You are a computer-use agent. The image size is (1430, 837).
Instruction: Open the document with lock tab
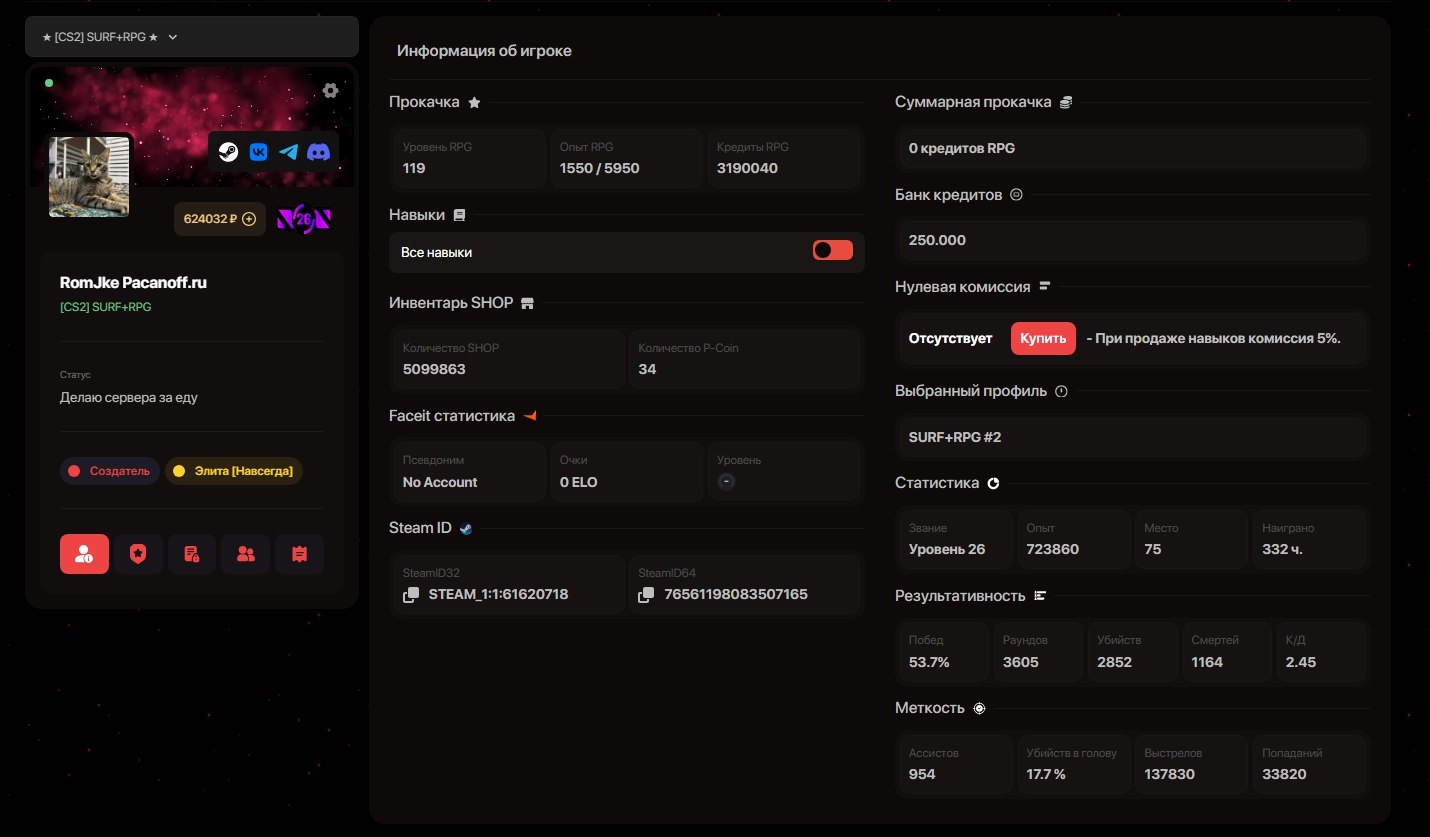(192, 554)
